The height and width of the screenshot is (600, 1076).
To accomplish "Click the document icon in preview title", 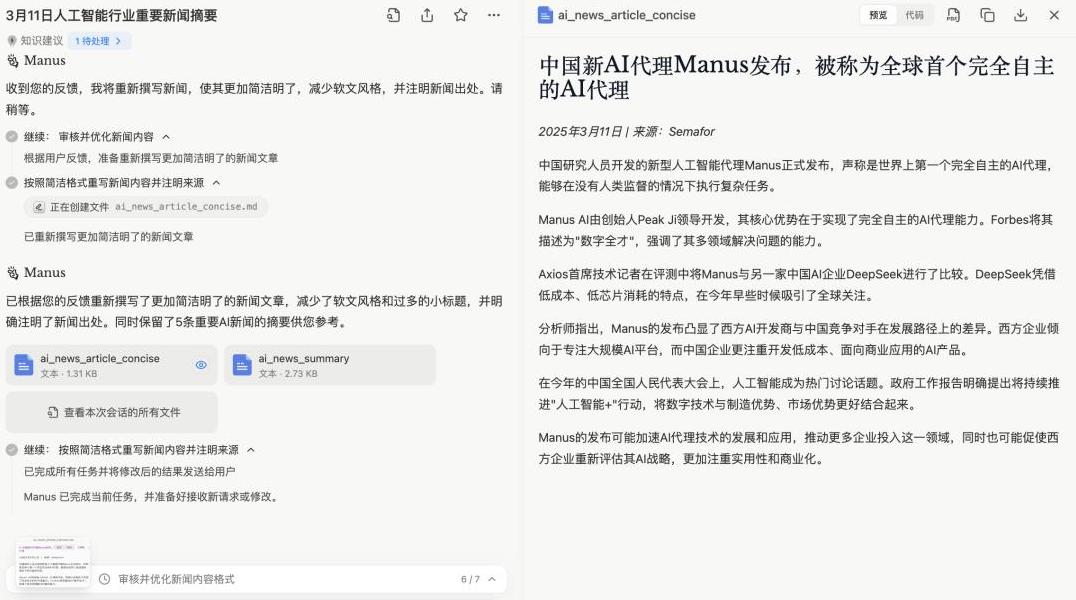I will coord(545,15).
